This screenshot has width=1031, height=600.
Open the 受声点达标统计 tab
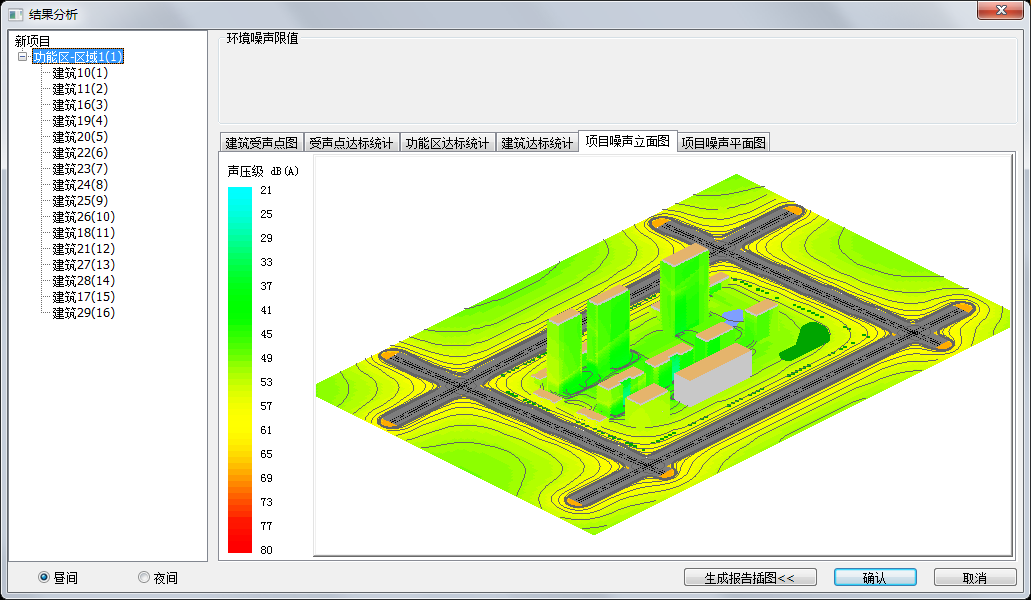pos(351,143)
